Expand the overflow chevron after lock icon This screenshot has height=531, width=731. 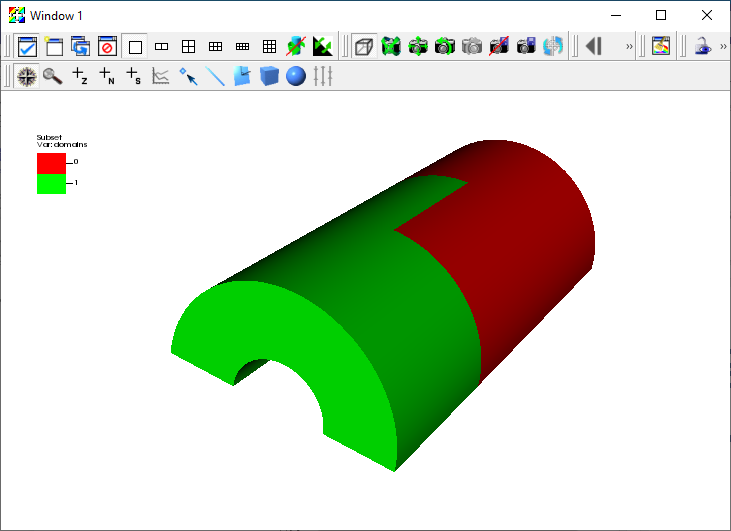pyautogui.click(x=723, y=46)
